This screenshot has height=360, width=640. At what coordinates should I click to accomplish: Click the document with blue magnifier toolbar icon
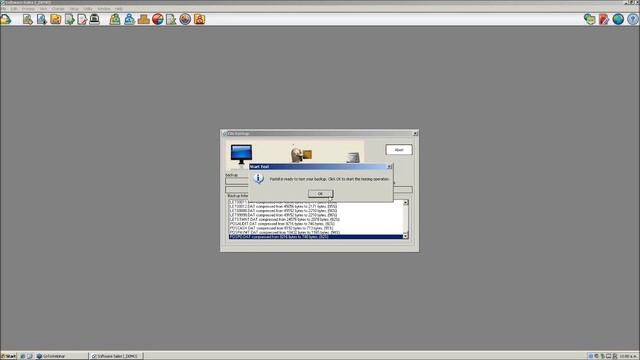coord(42,19)
